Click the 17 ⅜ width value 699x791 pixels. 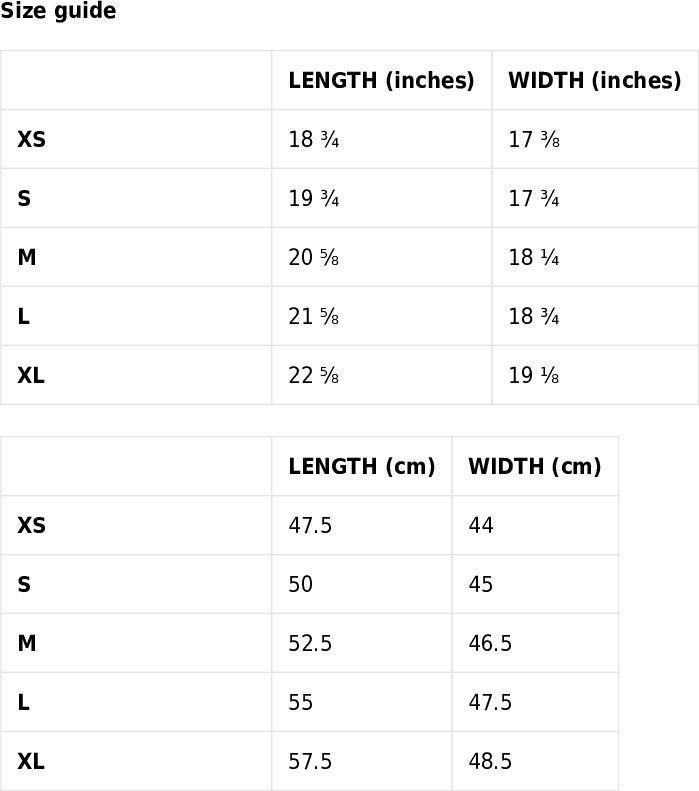coord(534,139)
